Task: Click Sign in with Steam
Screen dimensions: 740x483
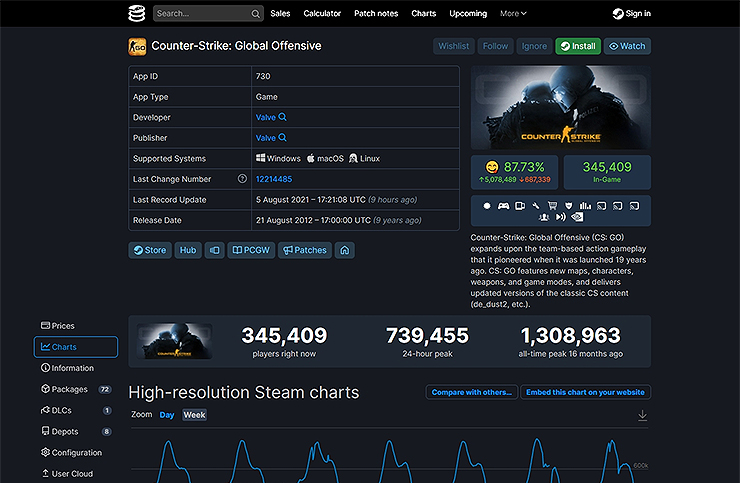Action: [x=631, y=14]
